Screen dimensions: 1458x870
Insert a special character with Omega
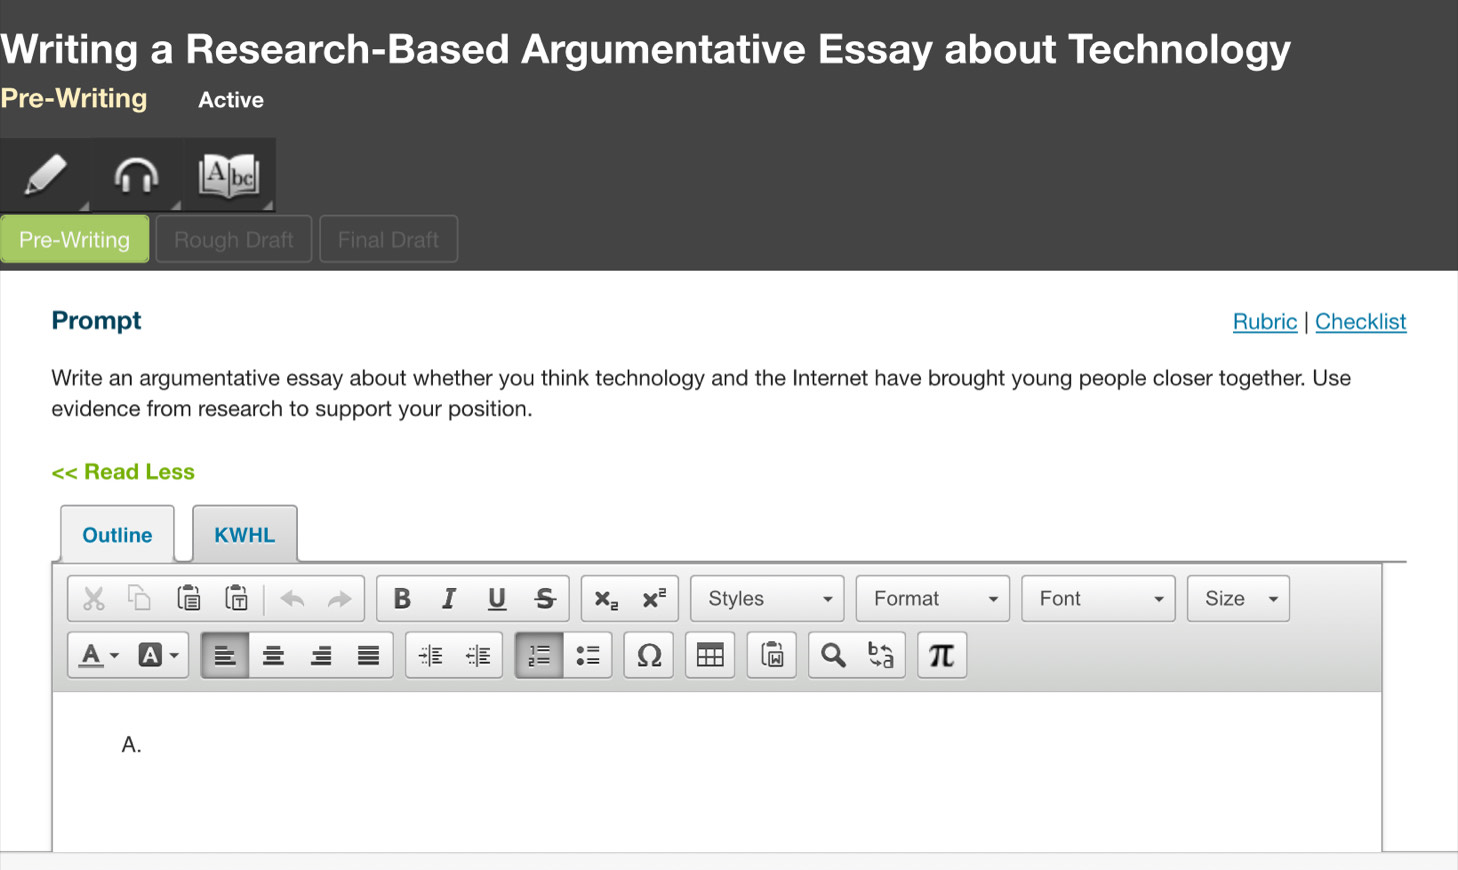pos(648,655)
